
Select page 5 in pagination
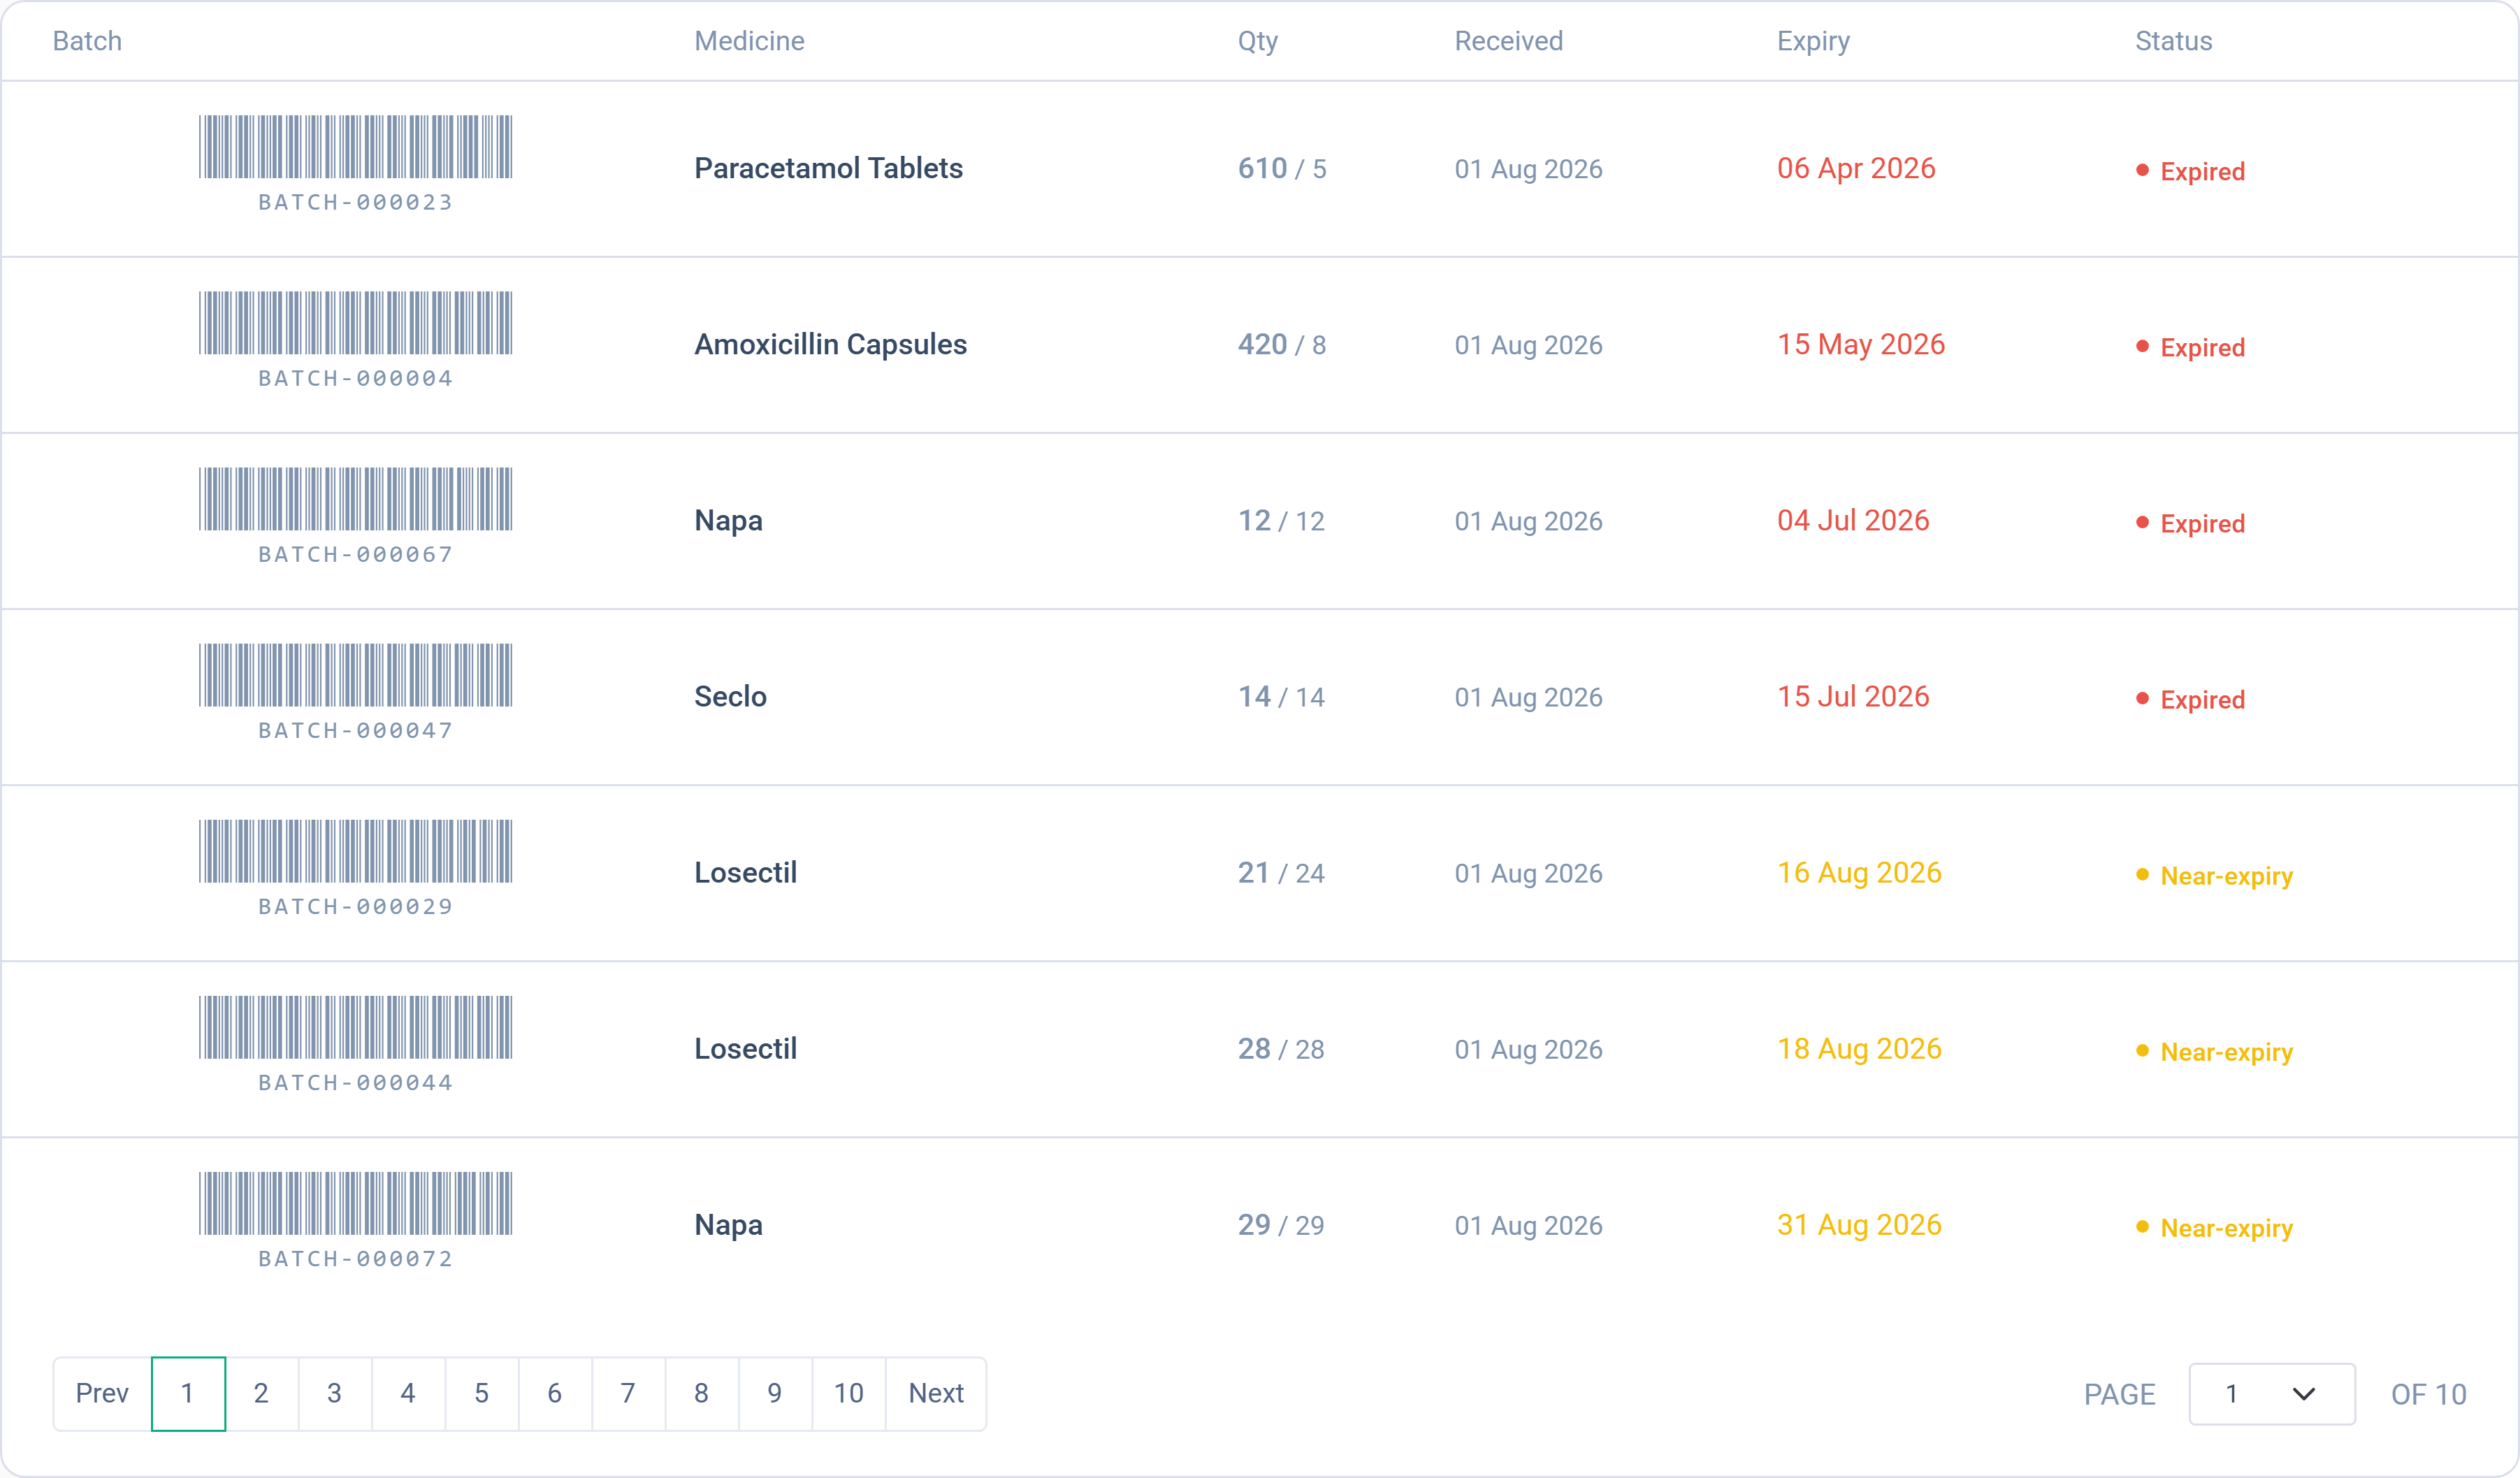tap(481, 1393)
